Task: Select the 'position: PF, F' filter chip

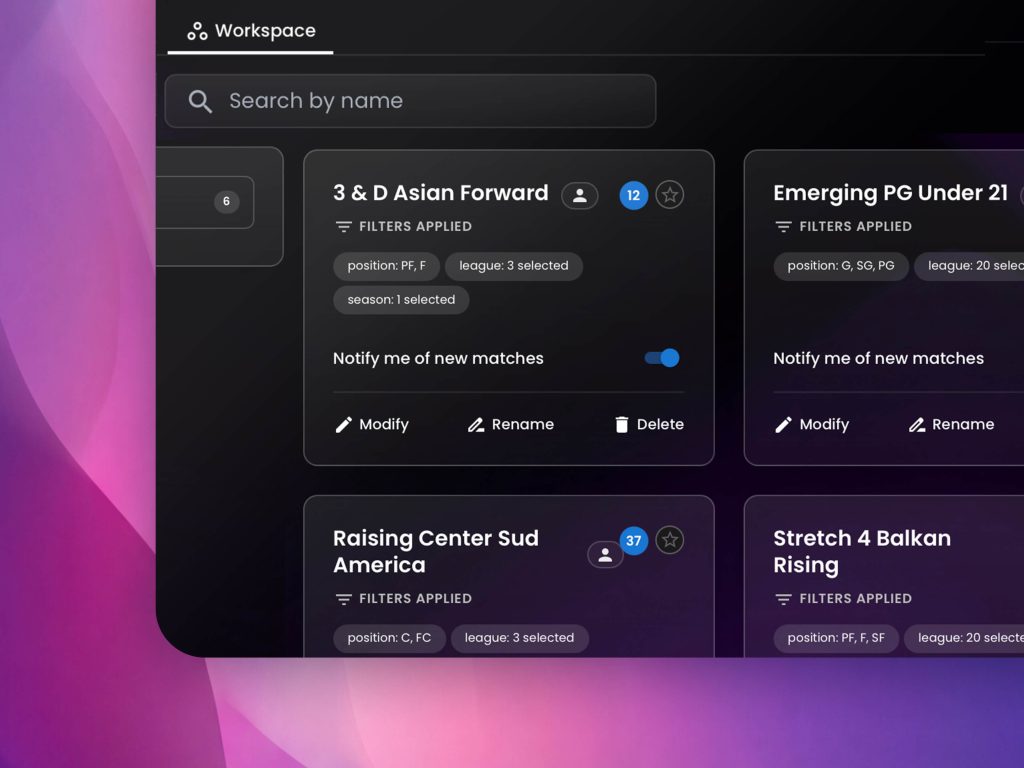Action: coord(386,266)
